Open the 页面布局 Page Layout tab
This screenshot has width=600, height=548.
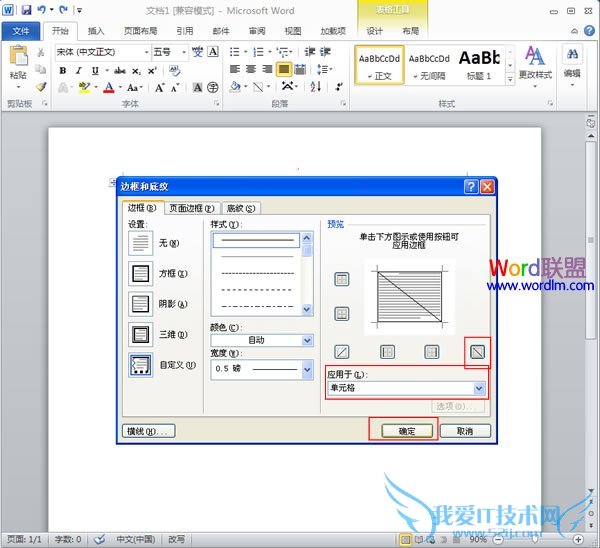point(140,31)
